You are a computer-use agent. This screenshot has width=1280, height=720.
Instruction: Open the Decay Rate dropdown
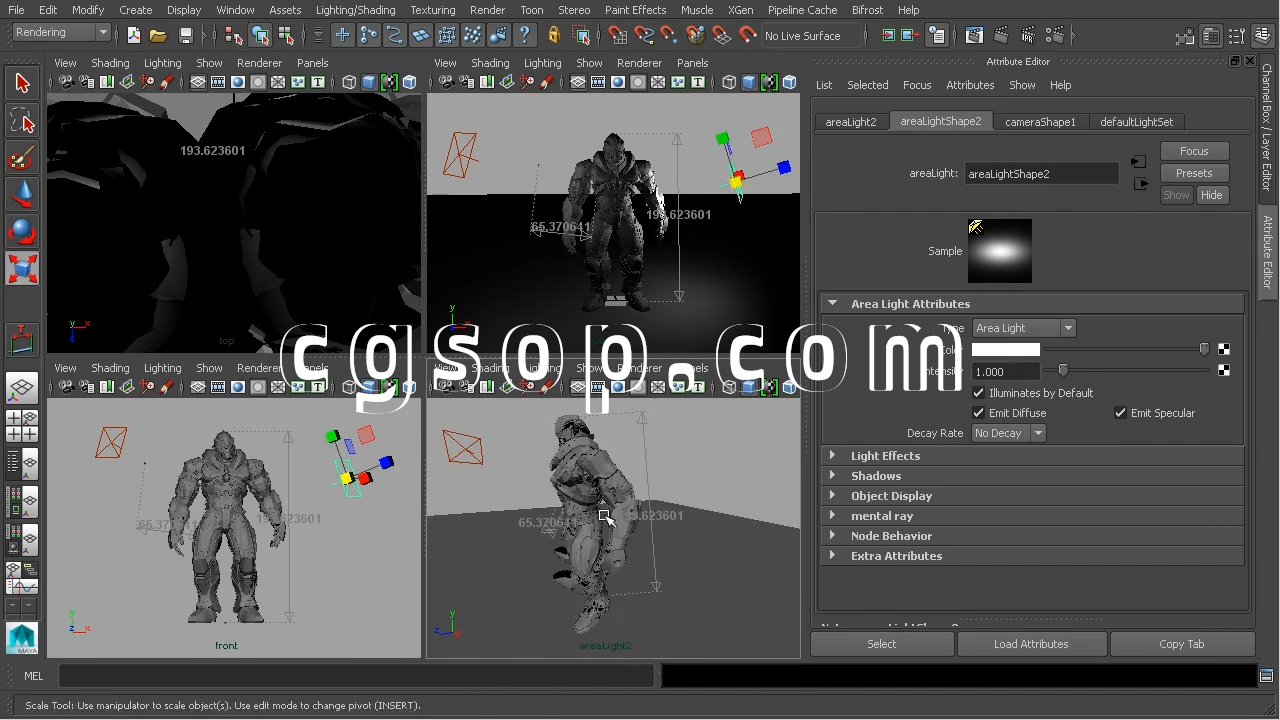pos(1009,433)
